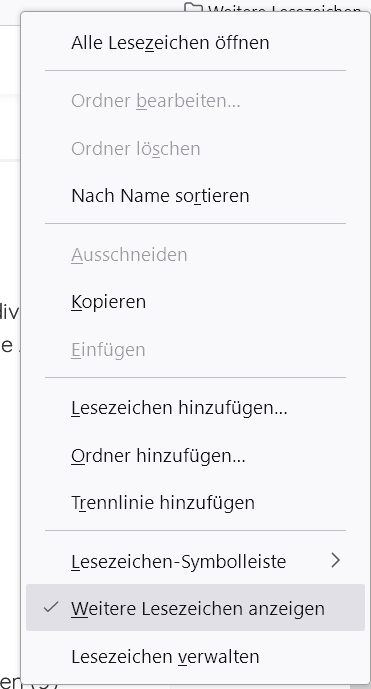Click the Weitere Lesezeichen folder icon in toolbar
Viewport: 371px width, 689px height.
coord(193,7)
